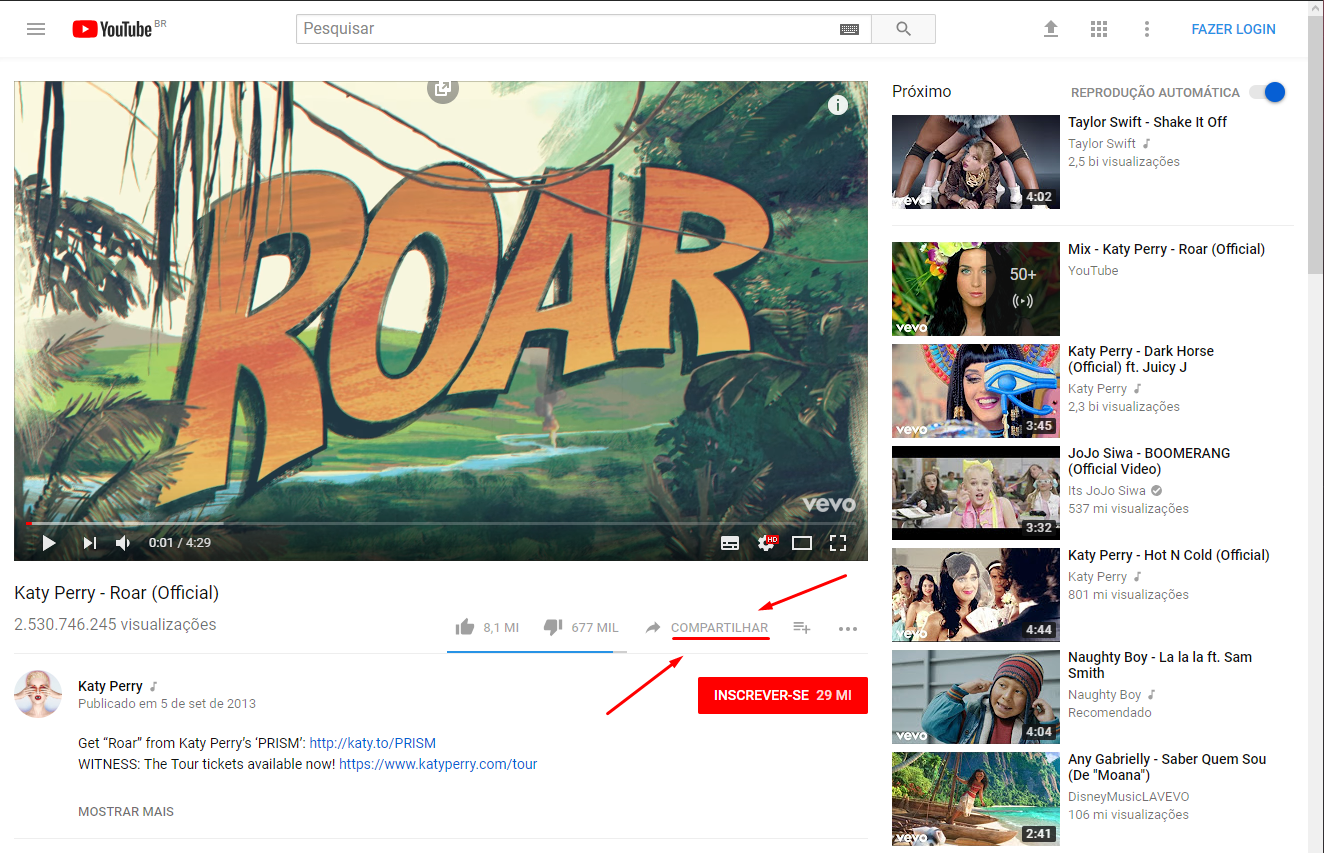Image resolution: width=1324 pixels, height=853 pixels.
Task: Open Dark Horse video thumbnail
Action: [975, 391]
